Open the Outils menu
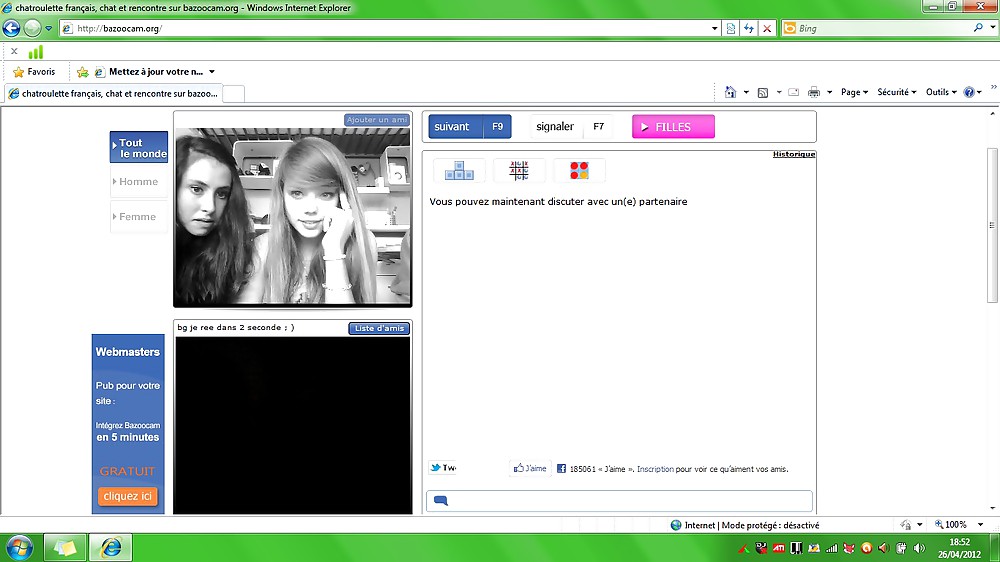 pyautogui.click(x=941, y=92)
